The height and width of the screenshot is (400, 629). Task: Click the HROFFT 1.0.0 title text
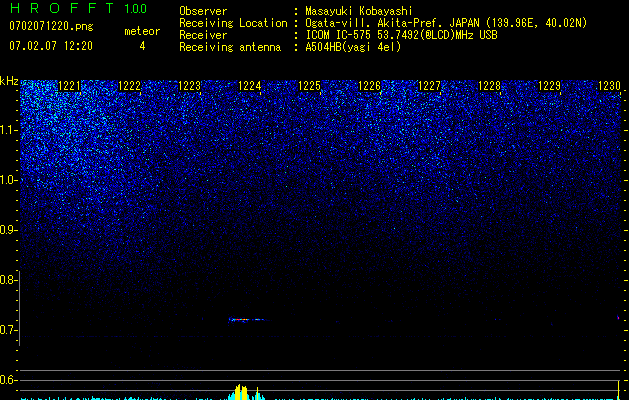point(78,8)
